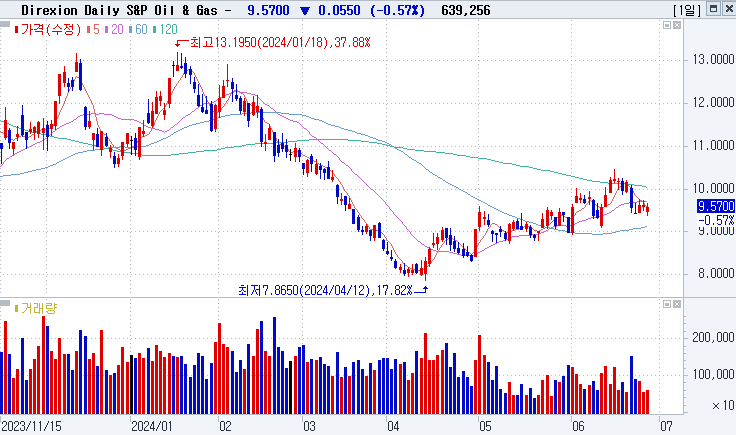Click the 11.0000 price axis label
The image size is (736, 435).
[x=713, y=145]
